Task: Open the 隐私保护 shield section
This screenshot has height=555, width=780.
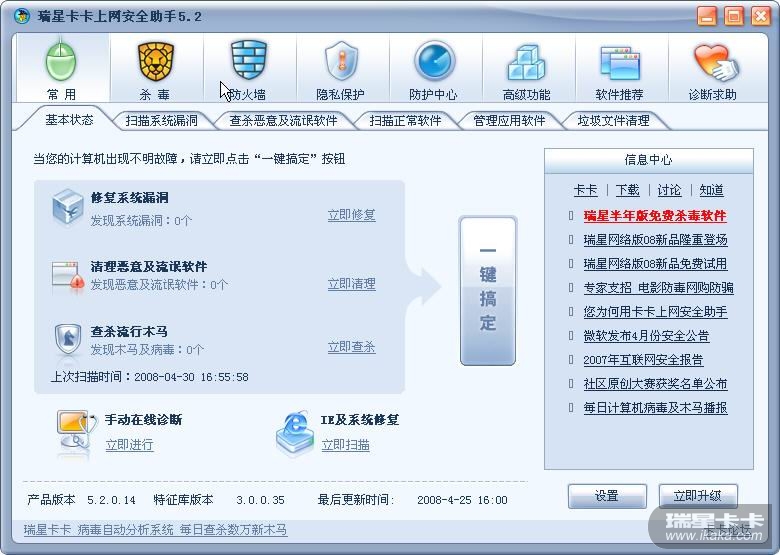Action: pyautogui.click(x=341, y=69)
